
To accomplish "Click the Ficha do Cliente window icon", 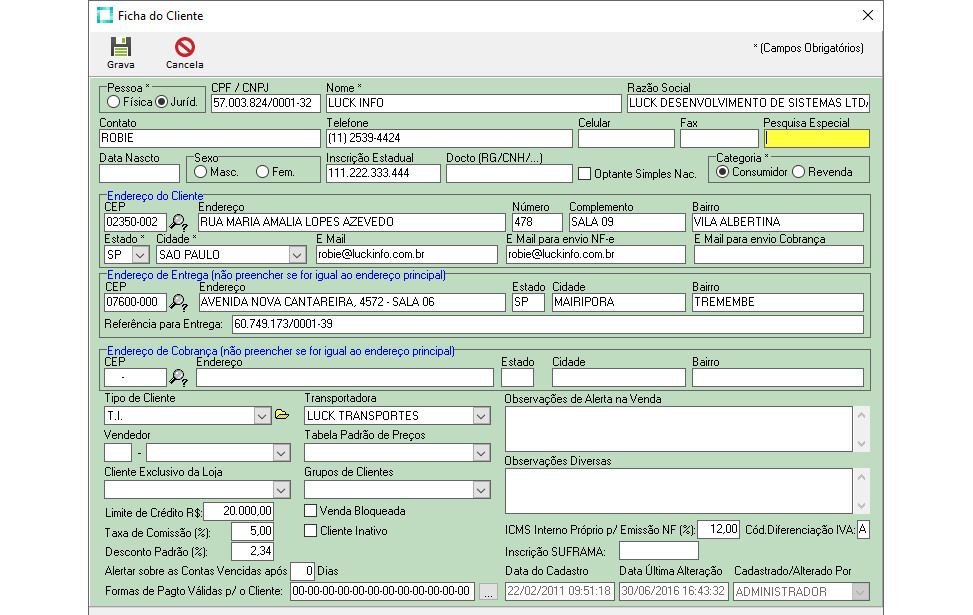I will (x=104, y=15).
